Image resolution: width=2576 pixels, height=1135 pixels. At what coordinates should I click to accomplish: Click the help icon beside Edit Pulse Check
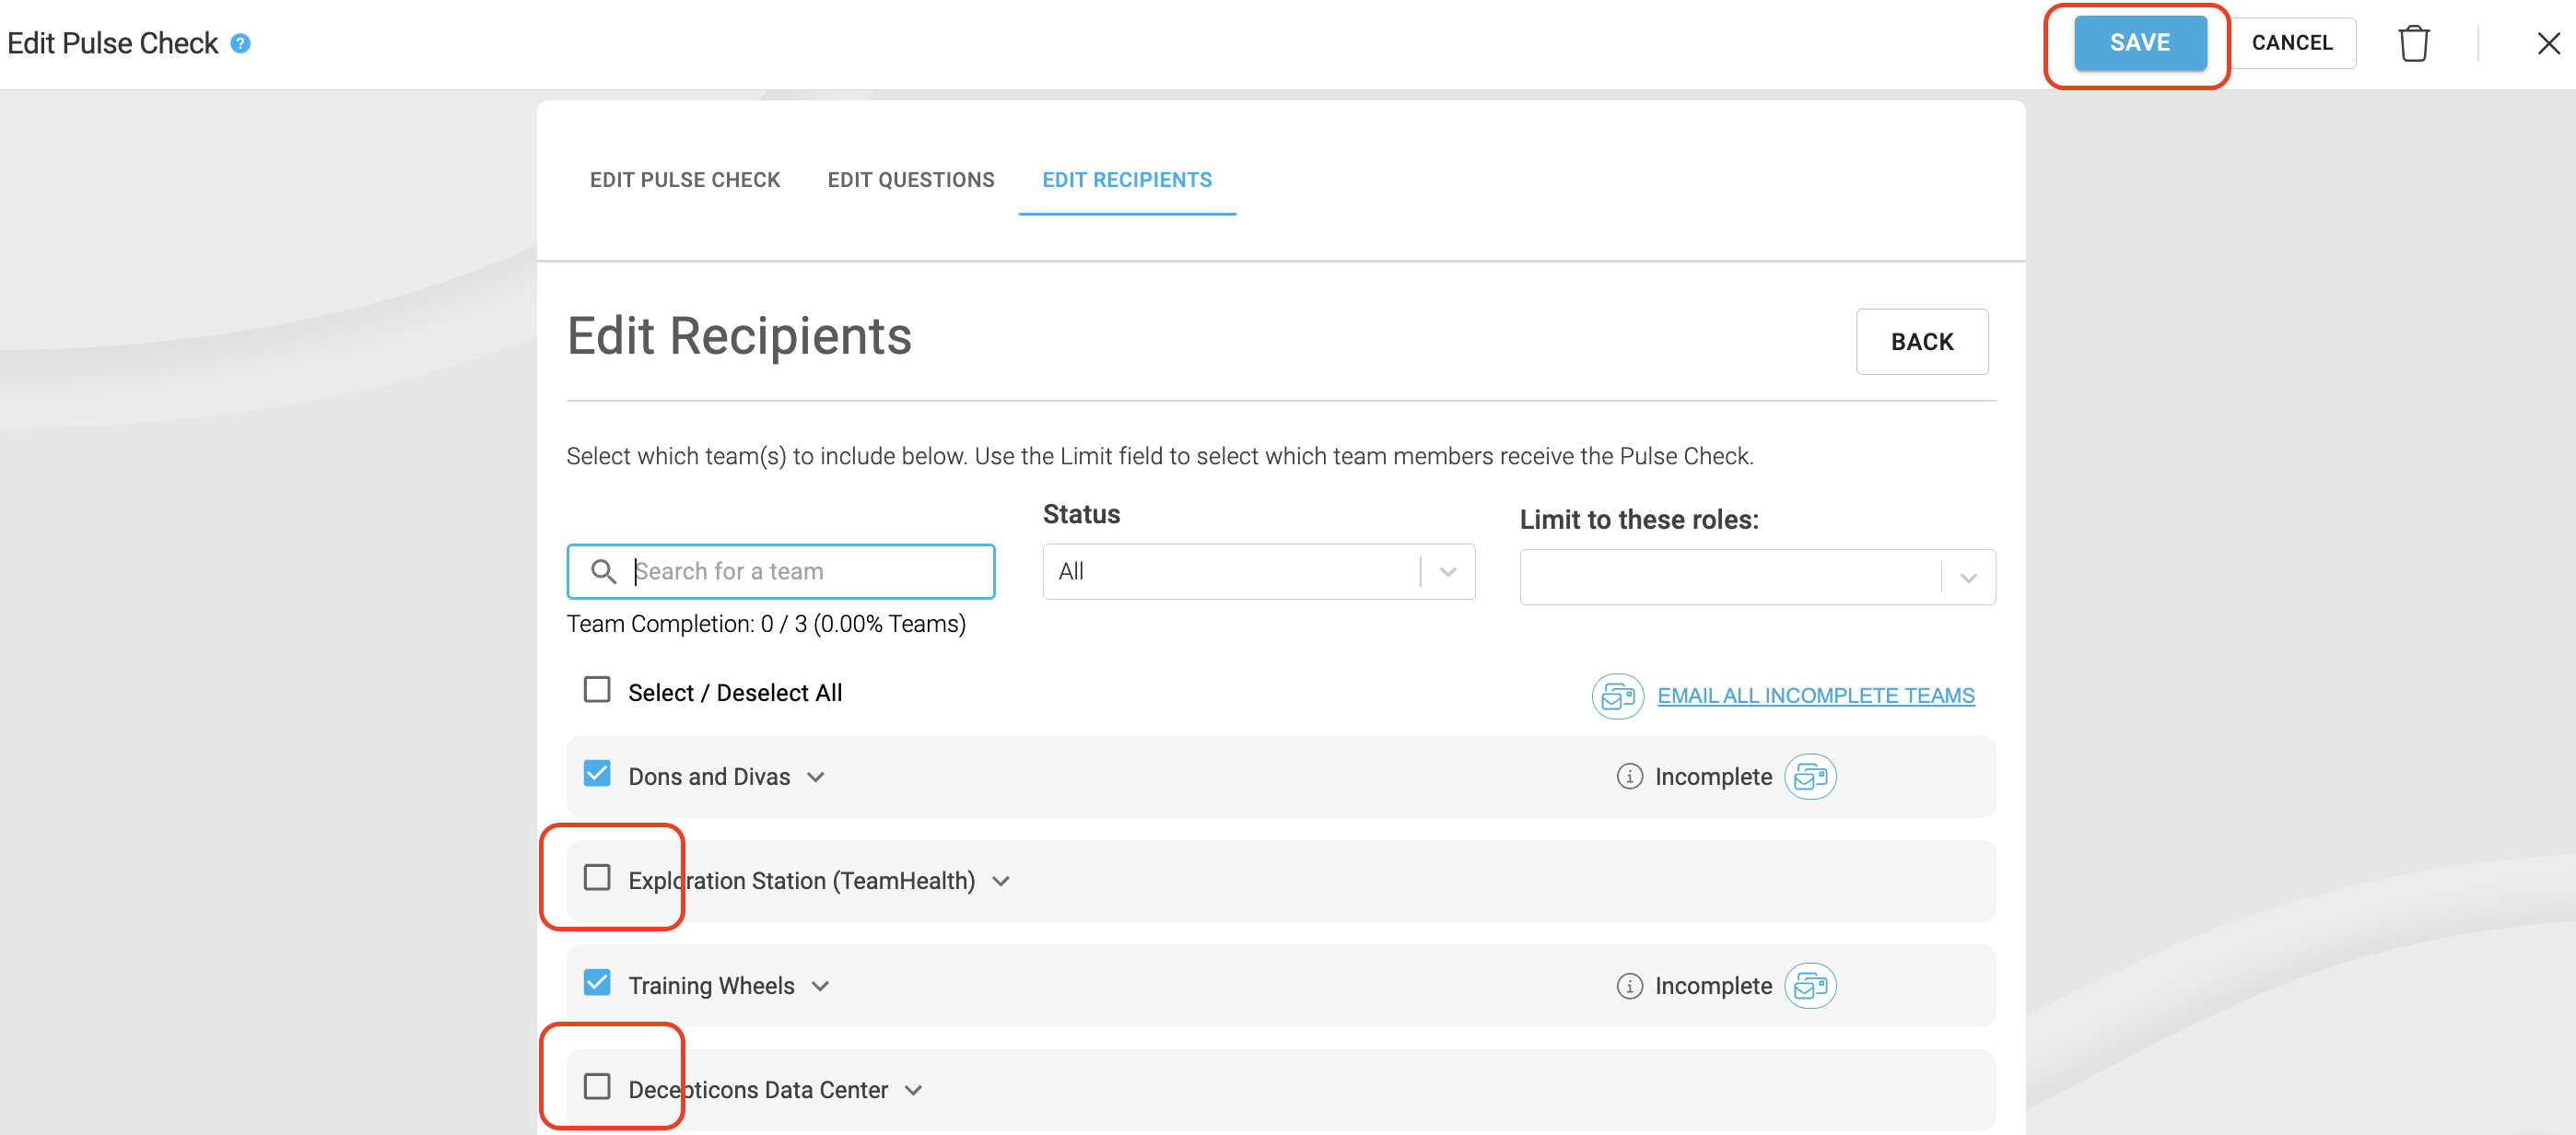point(240,43)
